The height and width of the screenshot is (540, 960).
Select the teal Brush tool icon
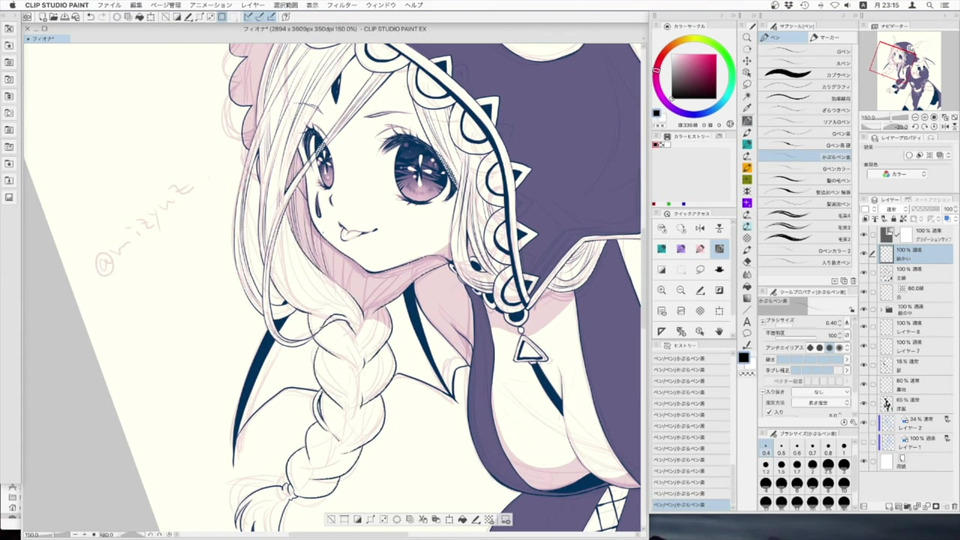747,144
